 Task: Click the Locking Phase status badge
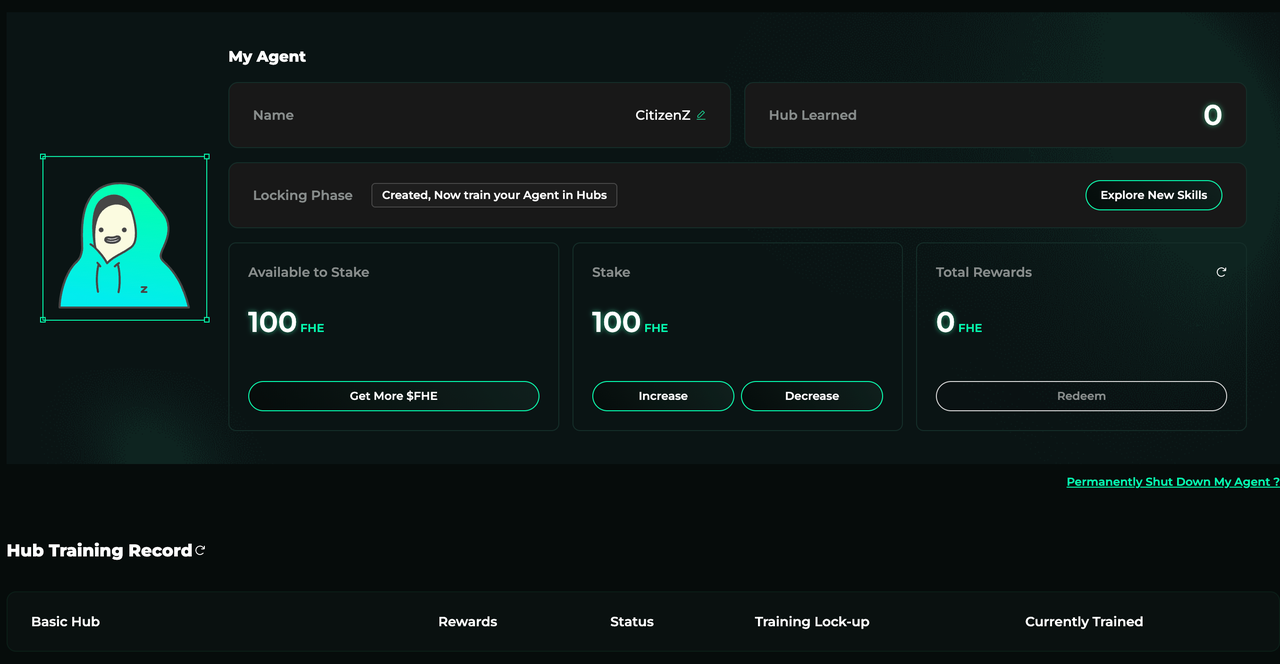coord(494,195)
